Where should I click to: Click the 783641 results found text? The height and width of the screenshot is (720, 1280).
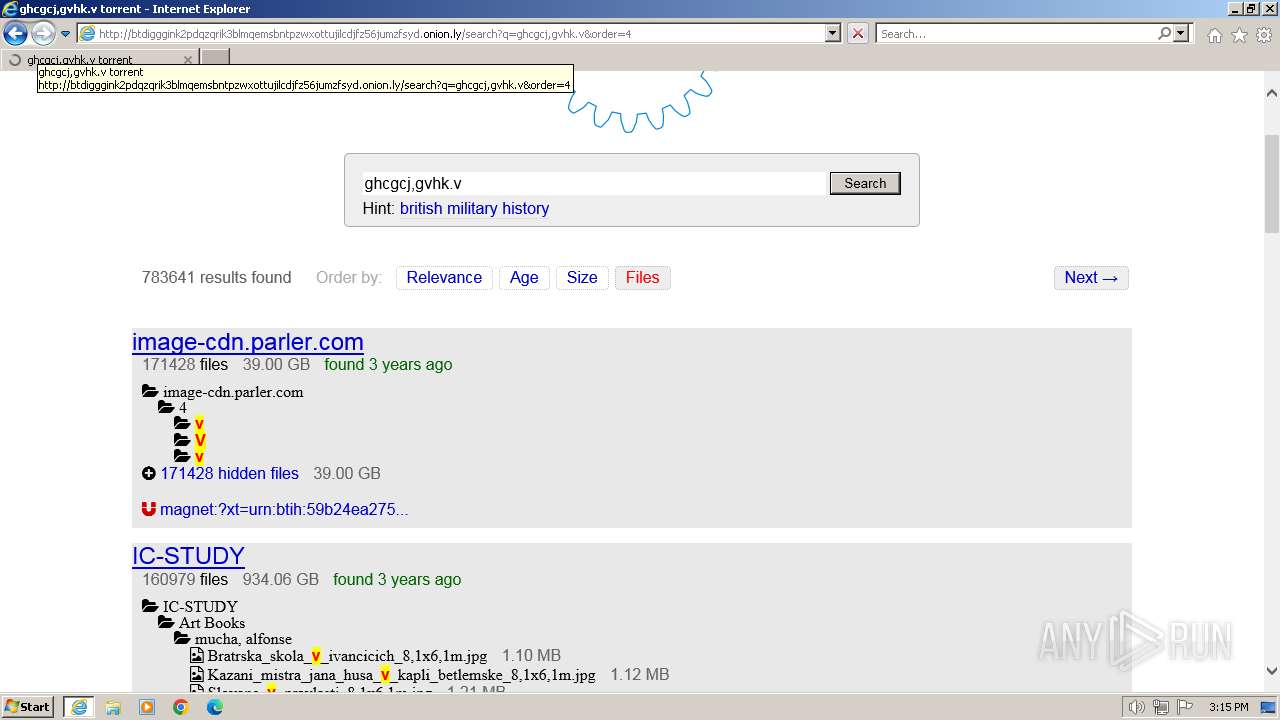point(217,278)
